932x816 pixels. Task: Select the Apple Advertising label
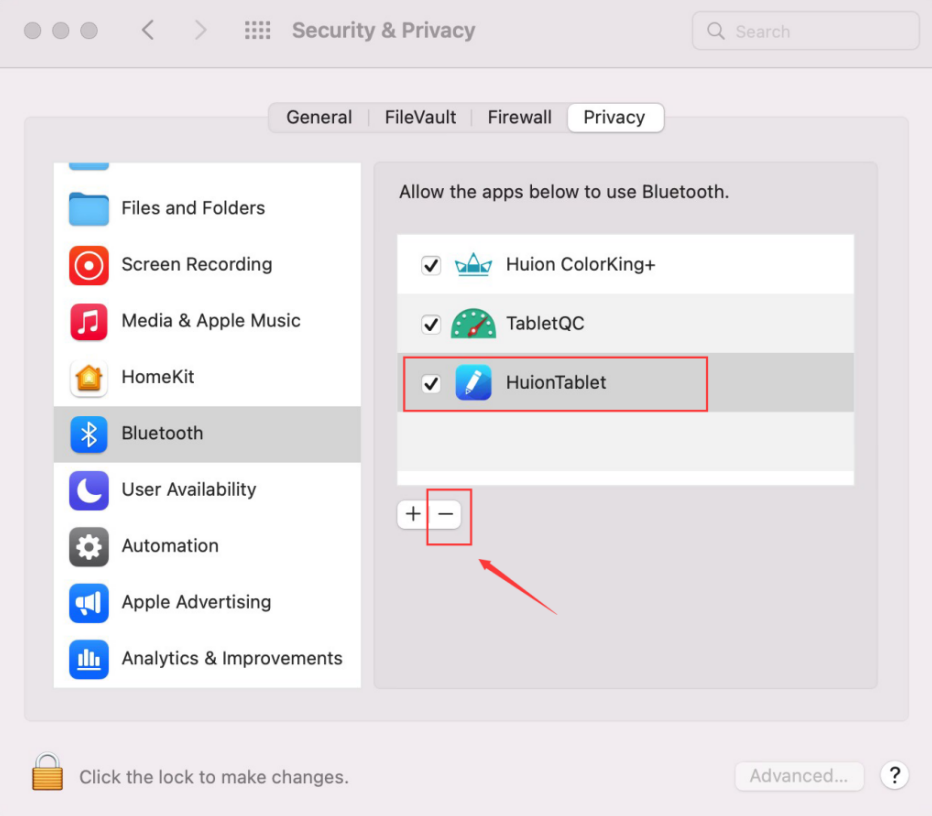point(196,602)
